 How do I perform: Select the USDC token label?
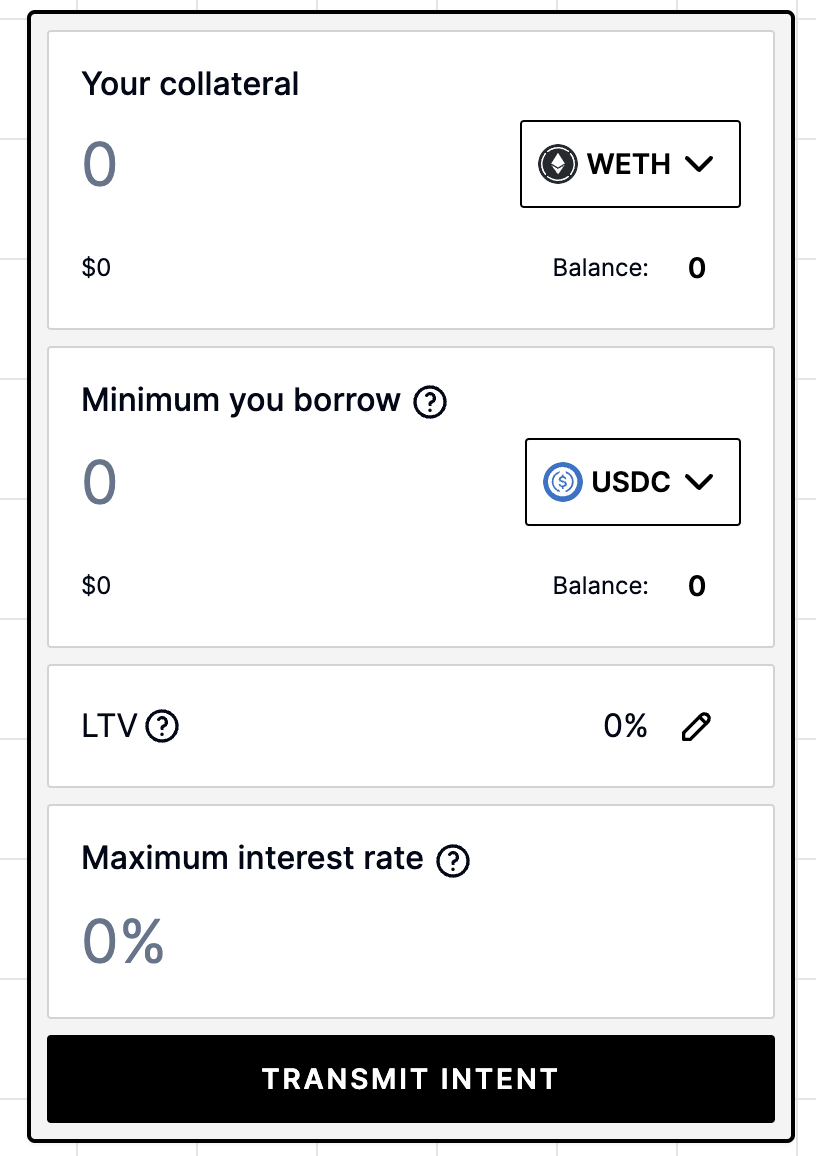pos(631,482)
